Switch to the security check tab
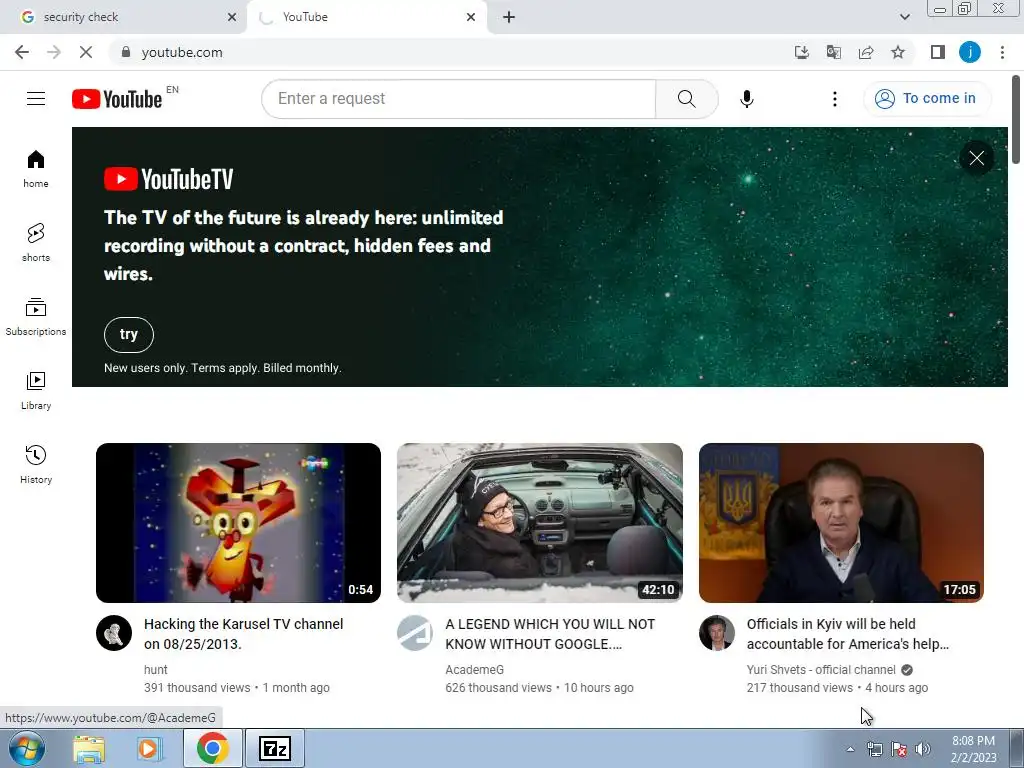 coord(123,17)
